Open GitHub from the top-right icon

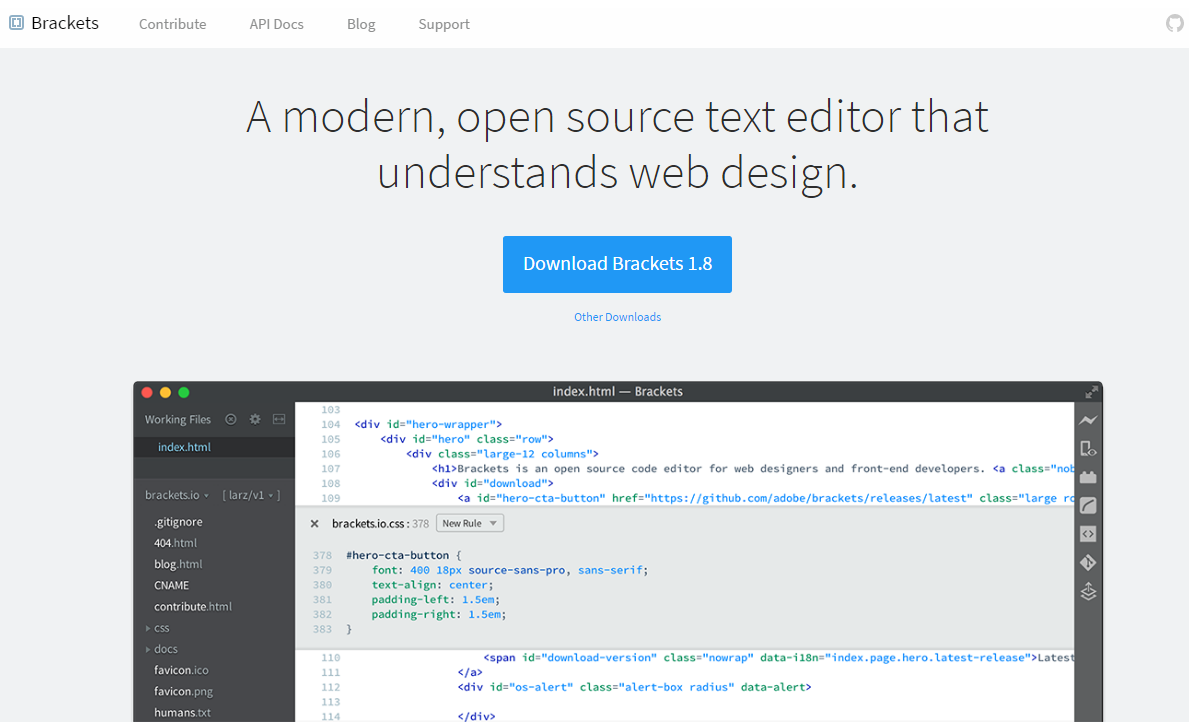(1174, 23)
